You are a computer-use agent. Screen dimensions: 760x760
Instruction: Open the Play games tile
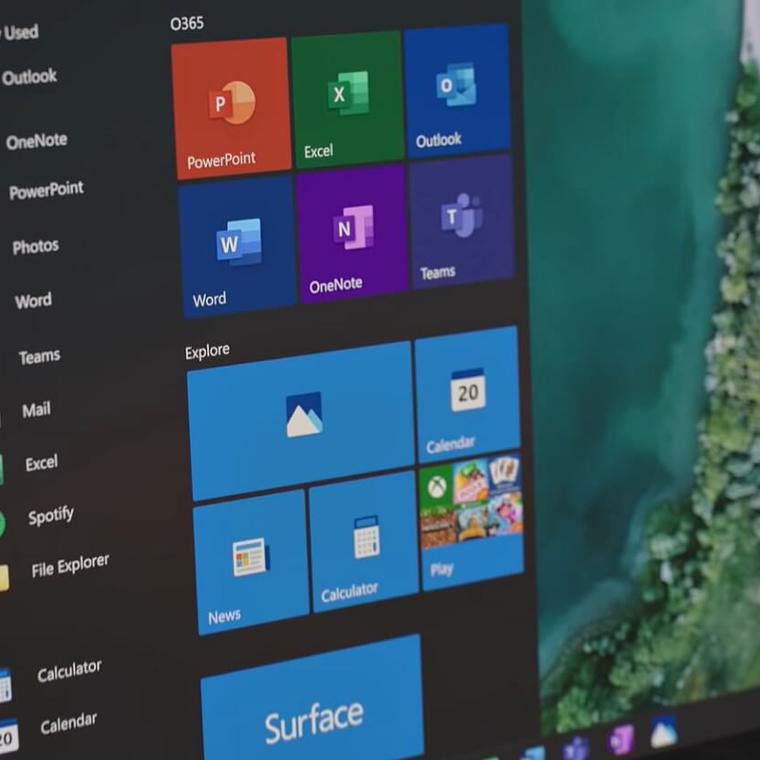point(471,521)
